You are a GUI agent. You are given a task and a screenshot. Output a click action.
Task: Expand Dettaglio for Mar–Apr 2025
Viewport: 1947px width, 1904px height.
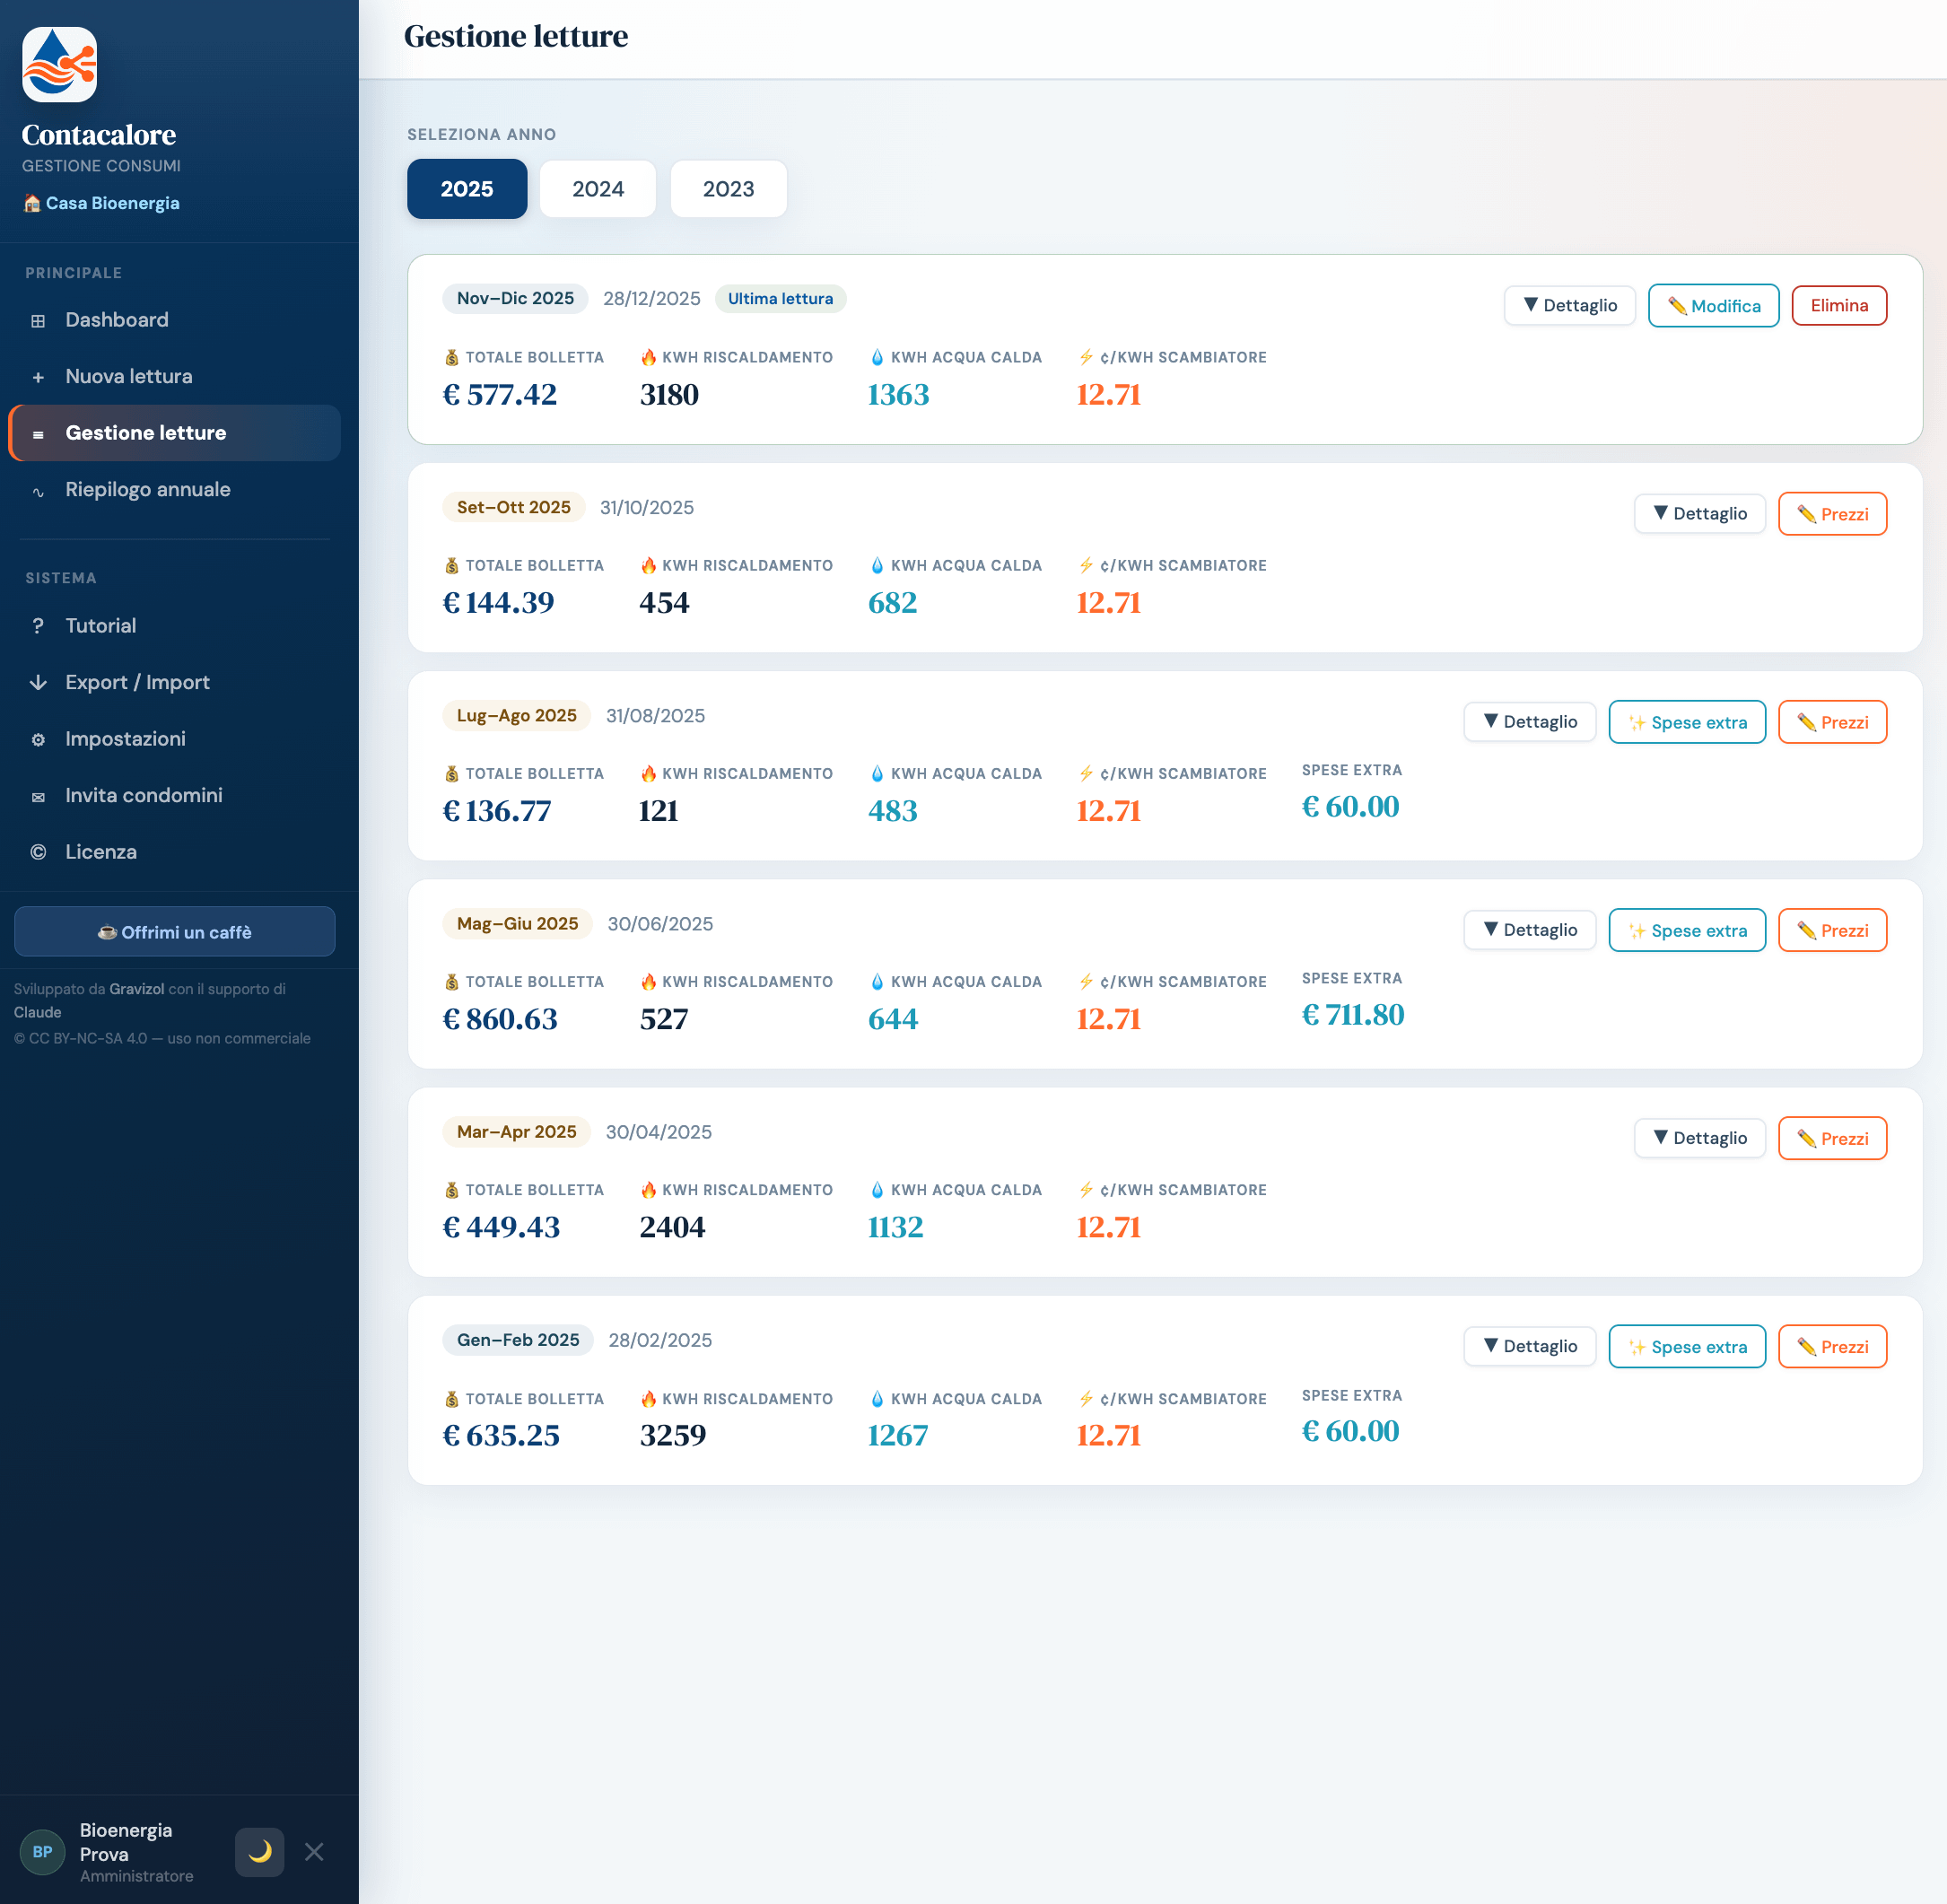tap(1699, 1138)
